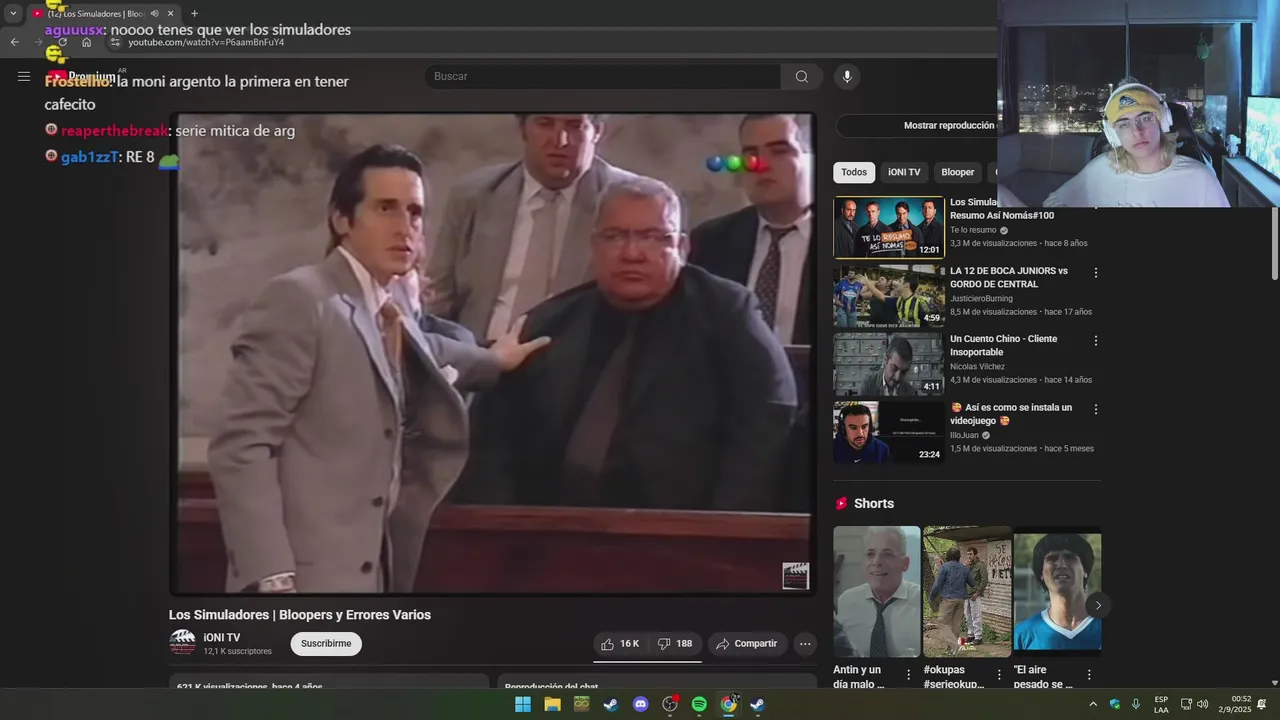The height and width of the screenshot is (720, 1280).
Task: Open Antin y un día malo short thumbnail
Action: pyautogui.click(x=877, y=592)
